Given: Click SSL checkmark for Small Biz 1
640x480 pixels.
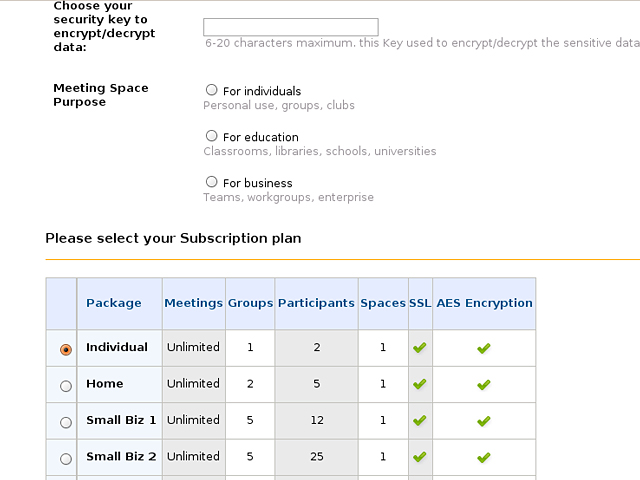Looking at the screenshot, I should [420, 421].
